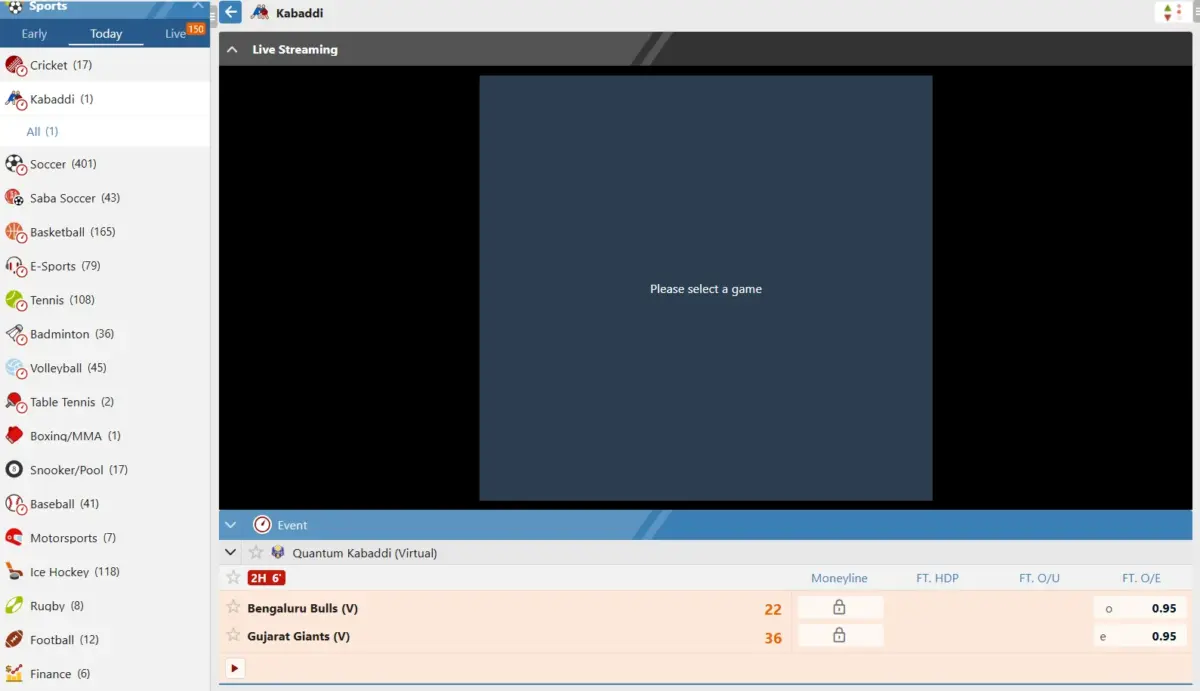
Task: Click the Snooker/Pool eight-ball icon
Action: coord(15,470)
